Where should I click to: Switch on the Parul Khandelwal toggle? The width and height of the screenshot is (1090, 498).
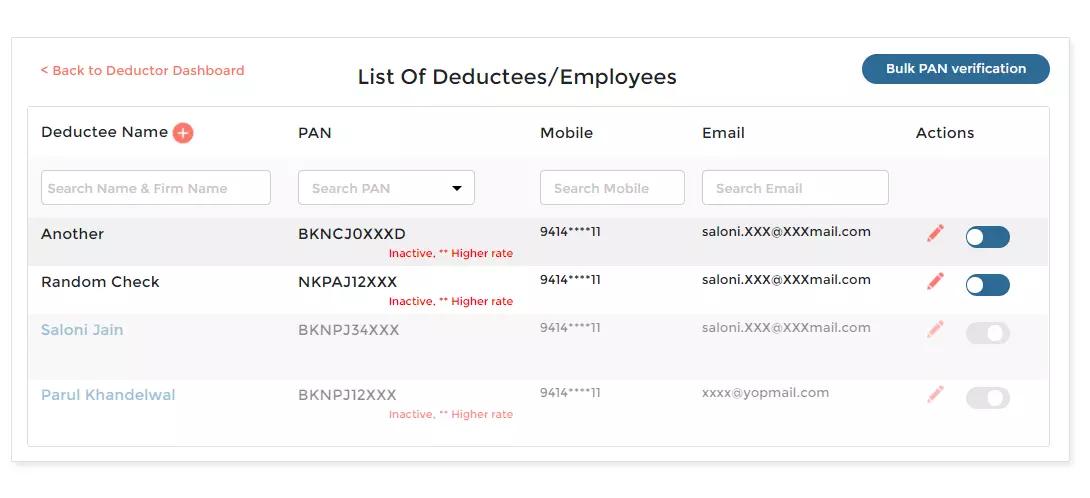point(987,398)
